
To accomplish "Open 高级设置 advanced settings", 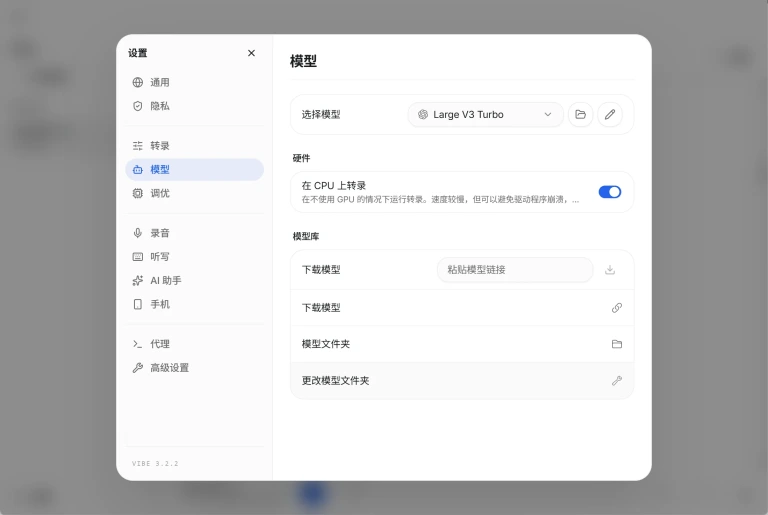I will click(194, 368).
